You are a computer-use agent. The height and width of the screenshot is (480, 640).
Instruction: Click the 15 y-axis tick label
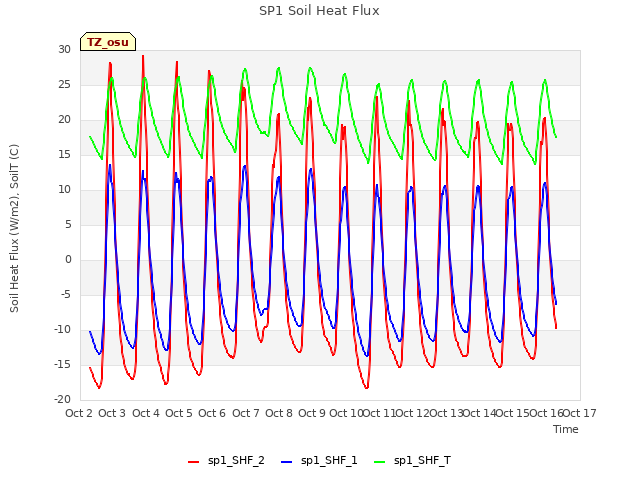click(x=64, y=155)
